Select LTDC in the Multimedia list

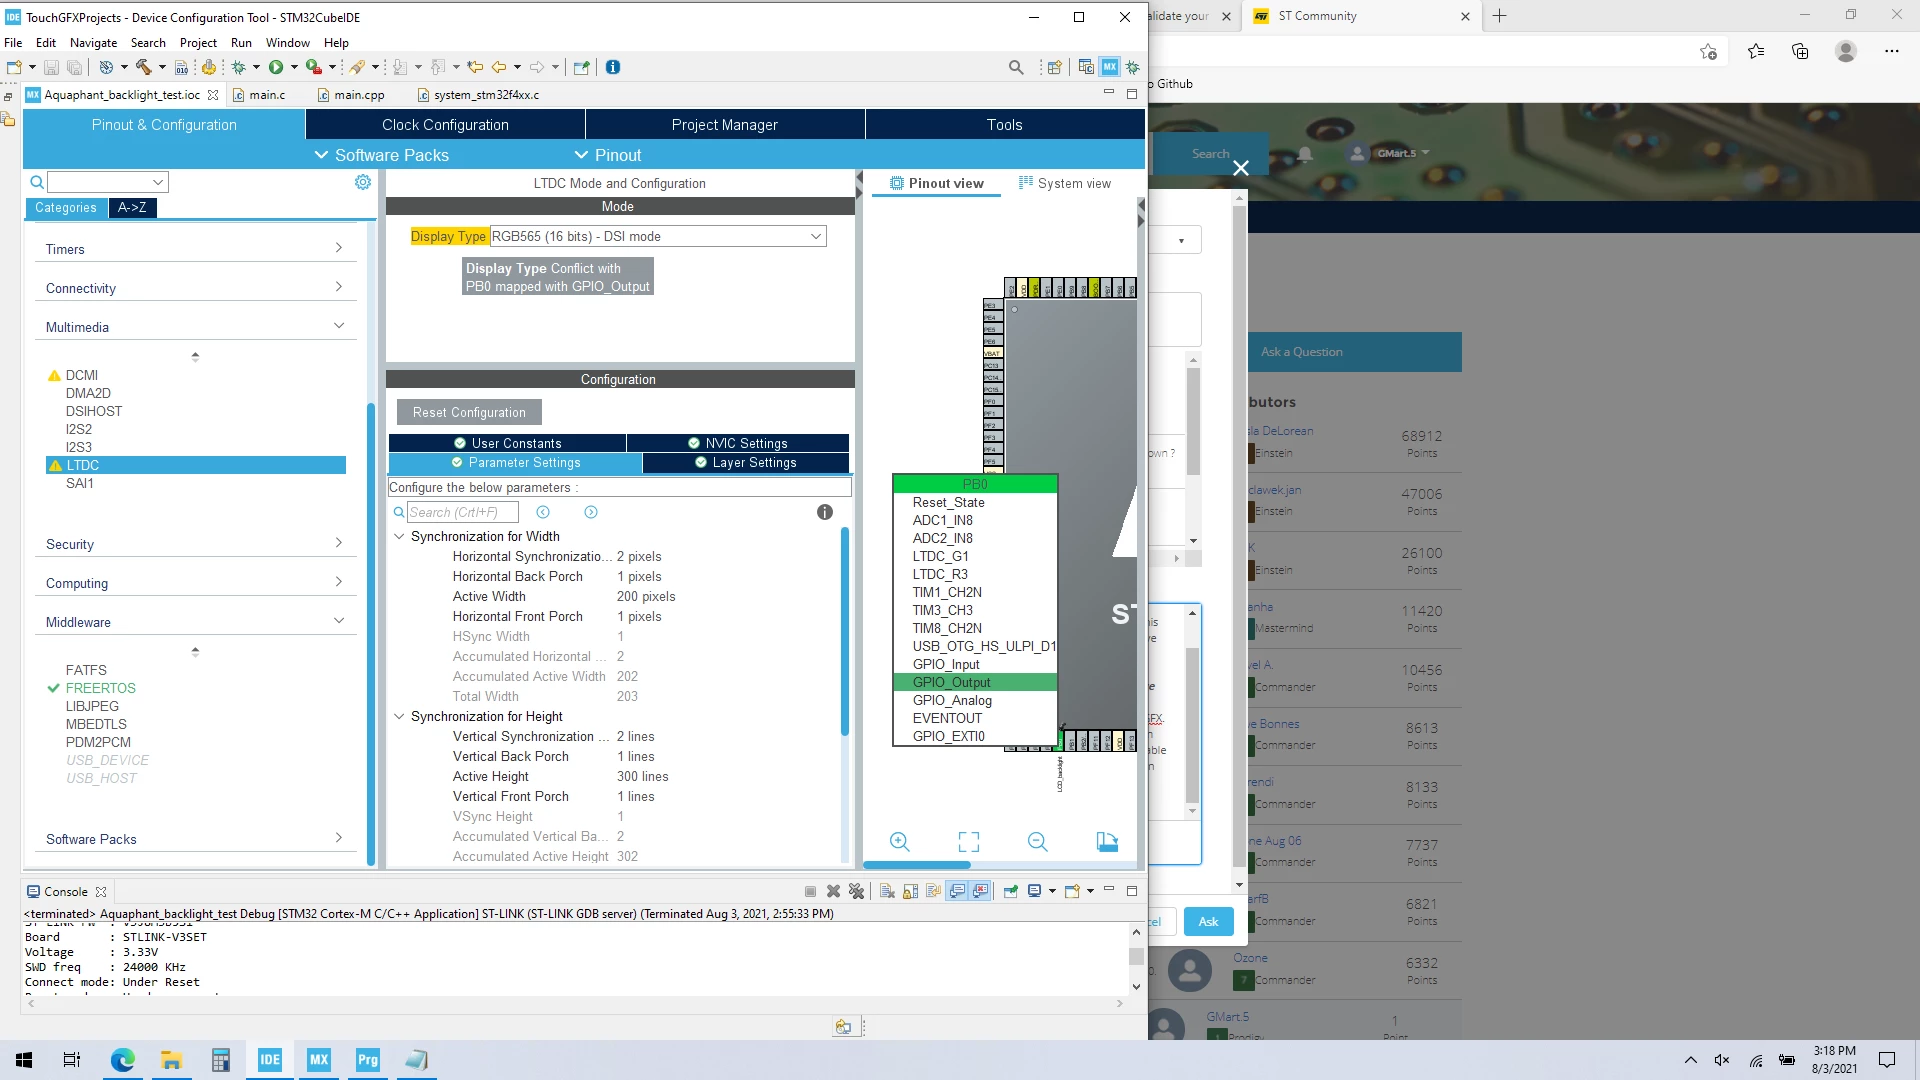tap(196, 465)
